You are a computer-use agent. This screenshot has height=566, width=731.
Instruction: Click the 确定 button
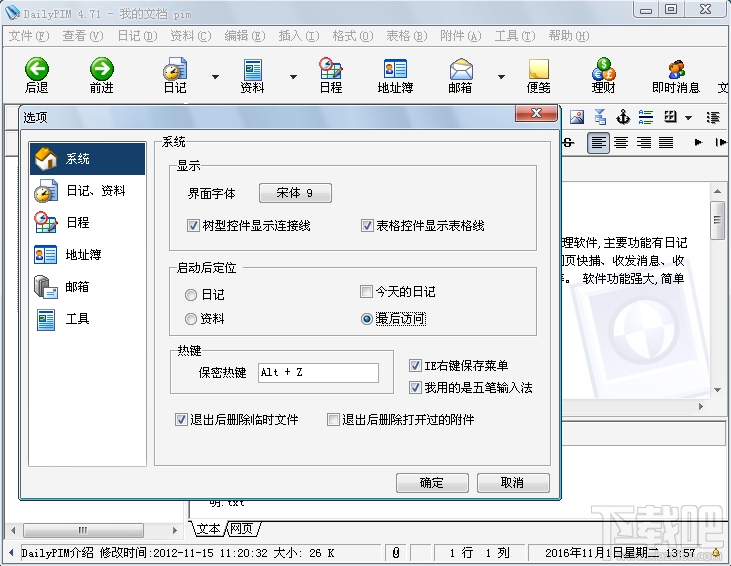point(432,483)
